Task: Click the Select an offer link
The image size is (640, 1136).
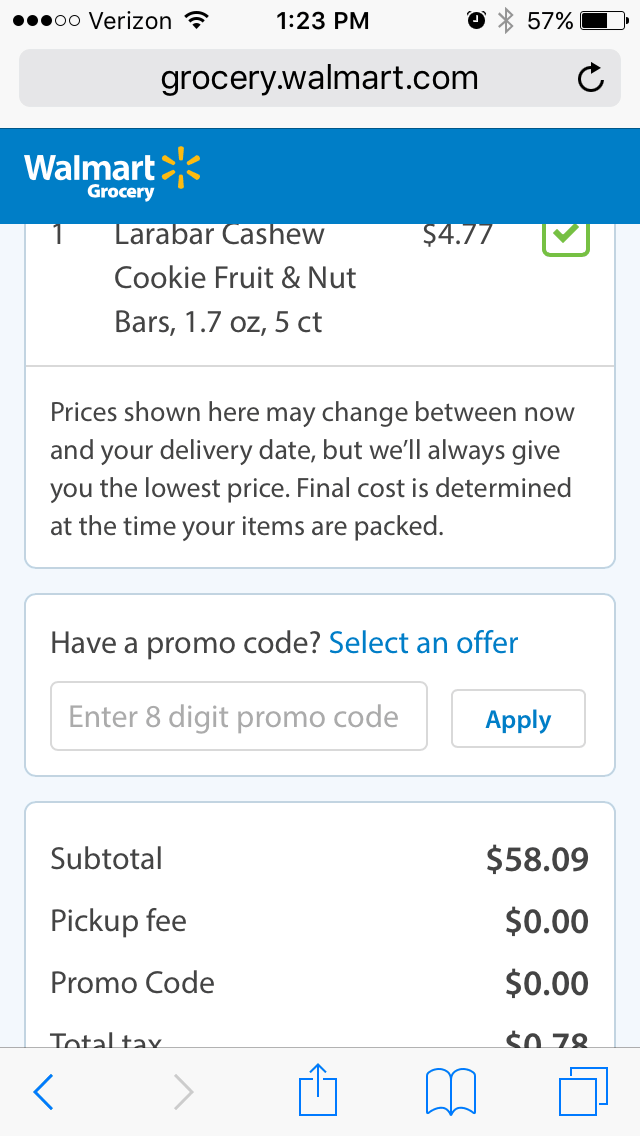Action: [x=423, y=643]
